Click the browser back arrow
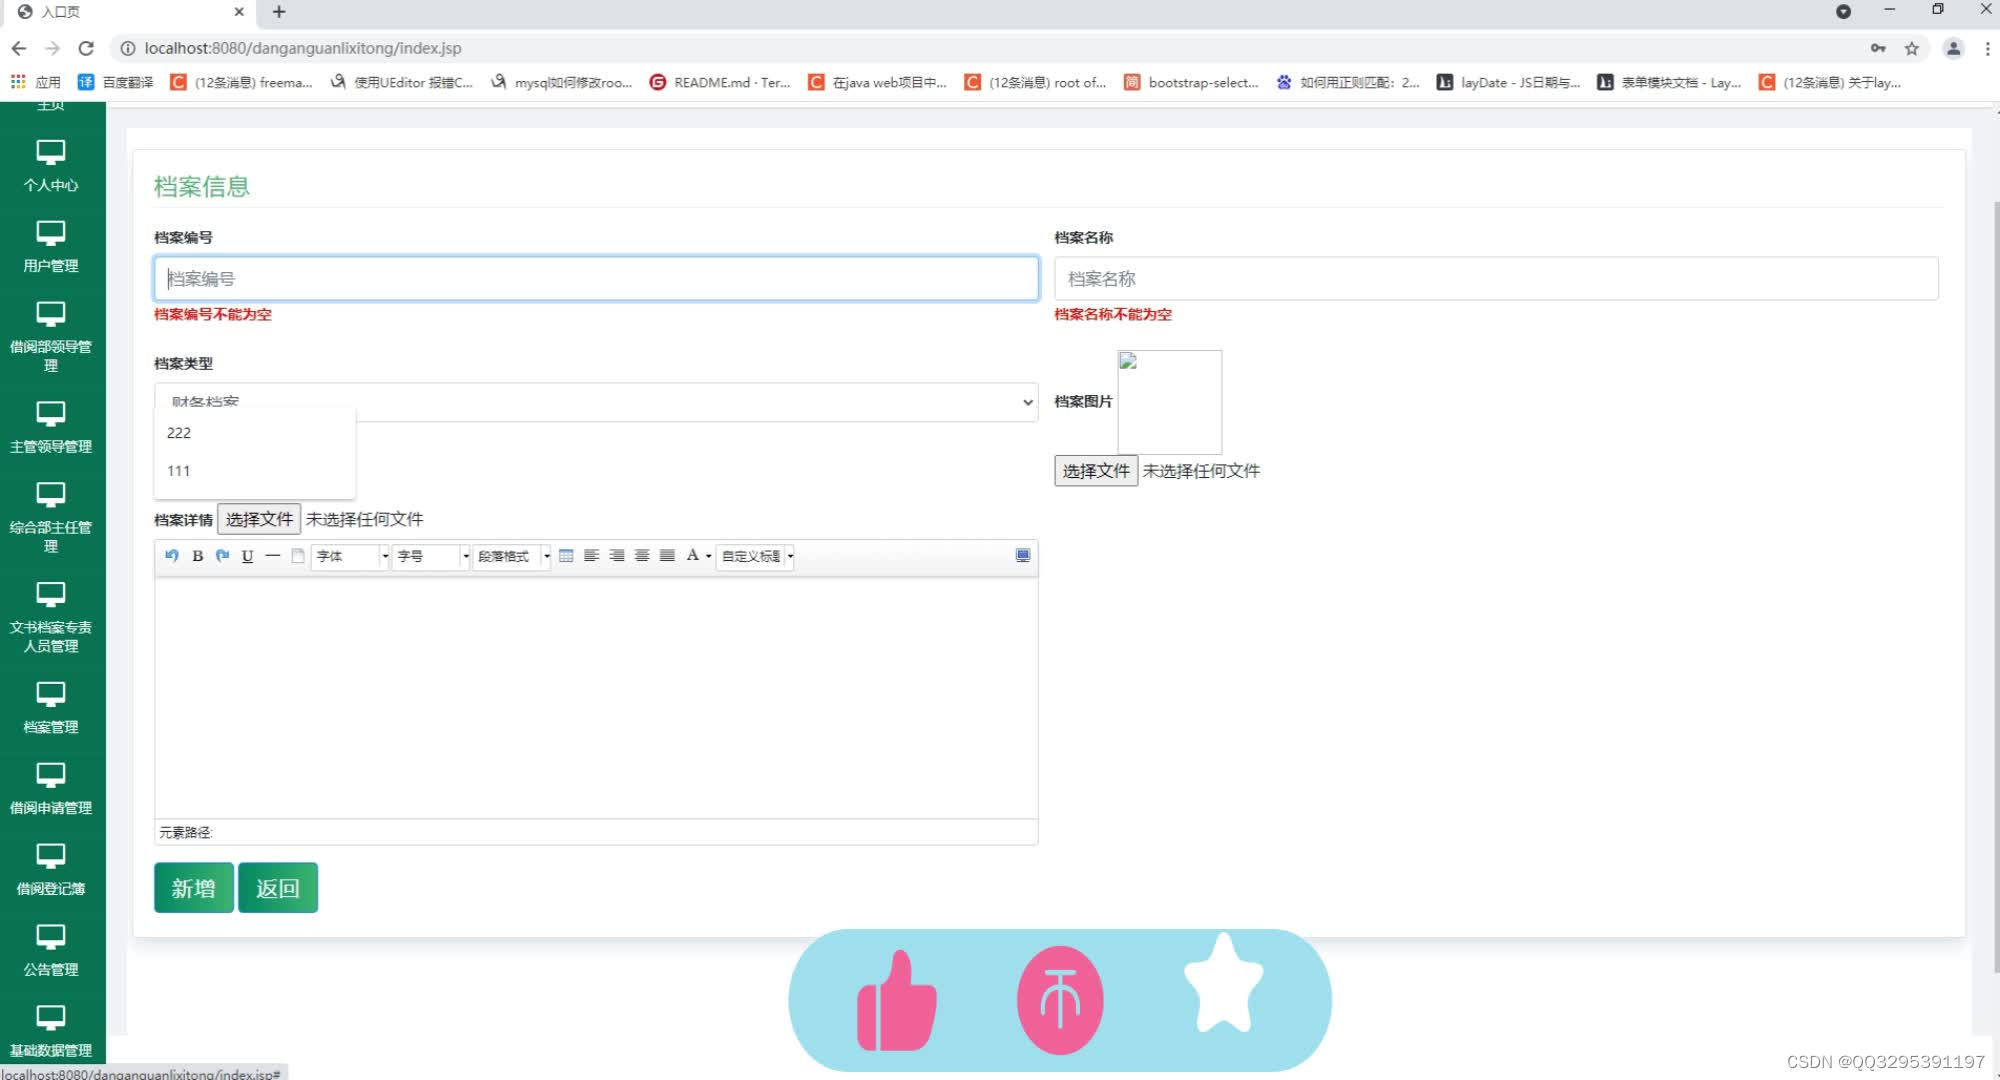The height and width of the screenshot is (1080, 2000). [19, 48]
